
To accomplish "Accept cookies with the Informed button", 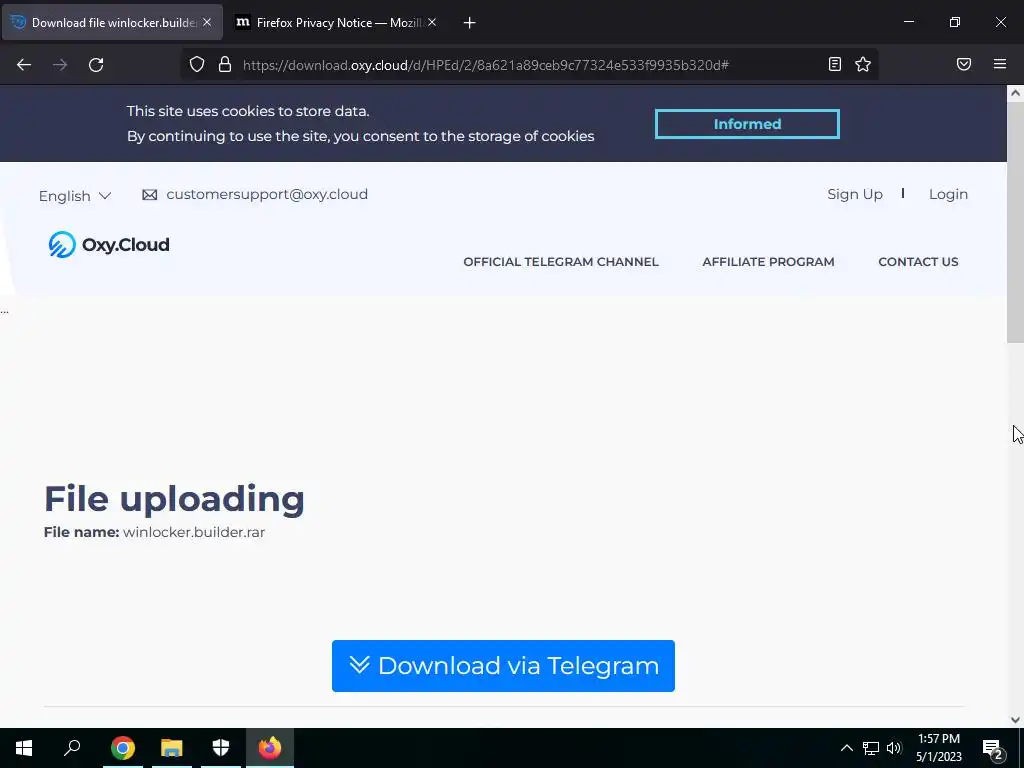I will pyautogui.click(x=747, y=124).
